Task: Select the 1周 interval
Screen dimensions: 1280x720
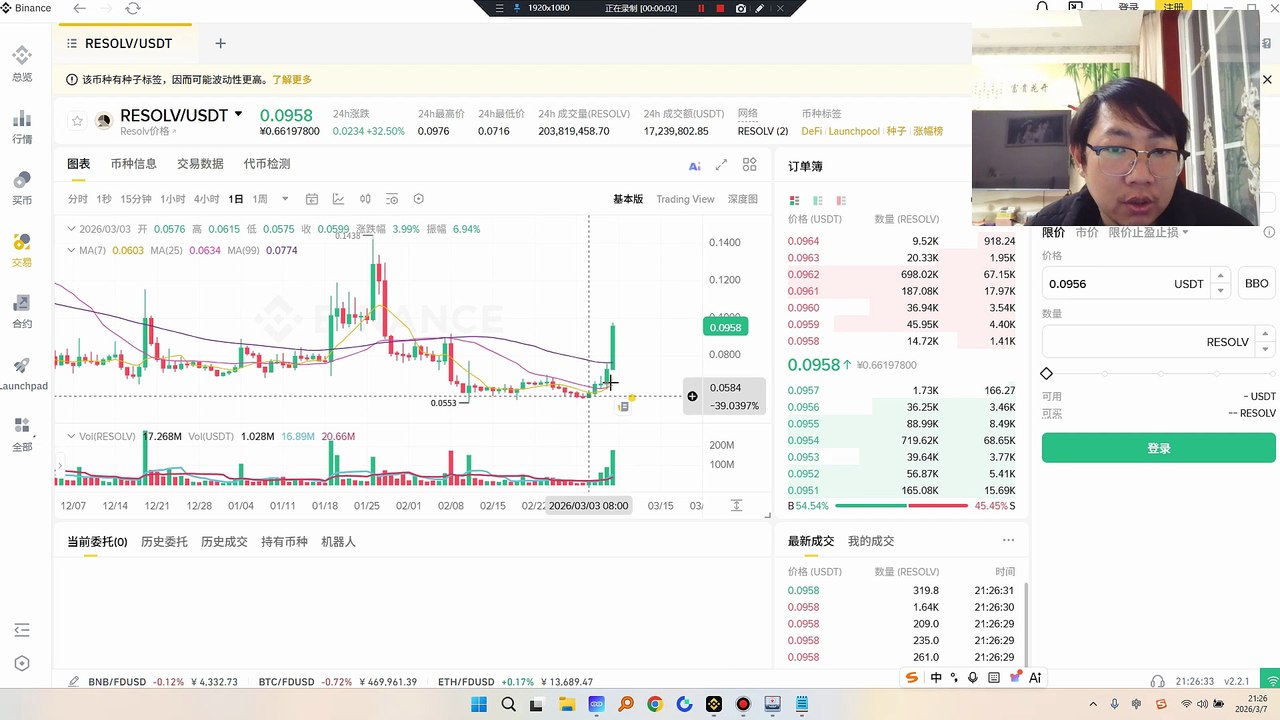Action: tap(260, 199)
